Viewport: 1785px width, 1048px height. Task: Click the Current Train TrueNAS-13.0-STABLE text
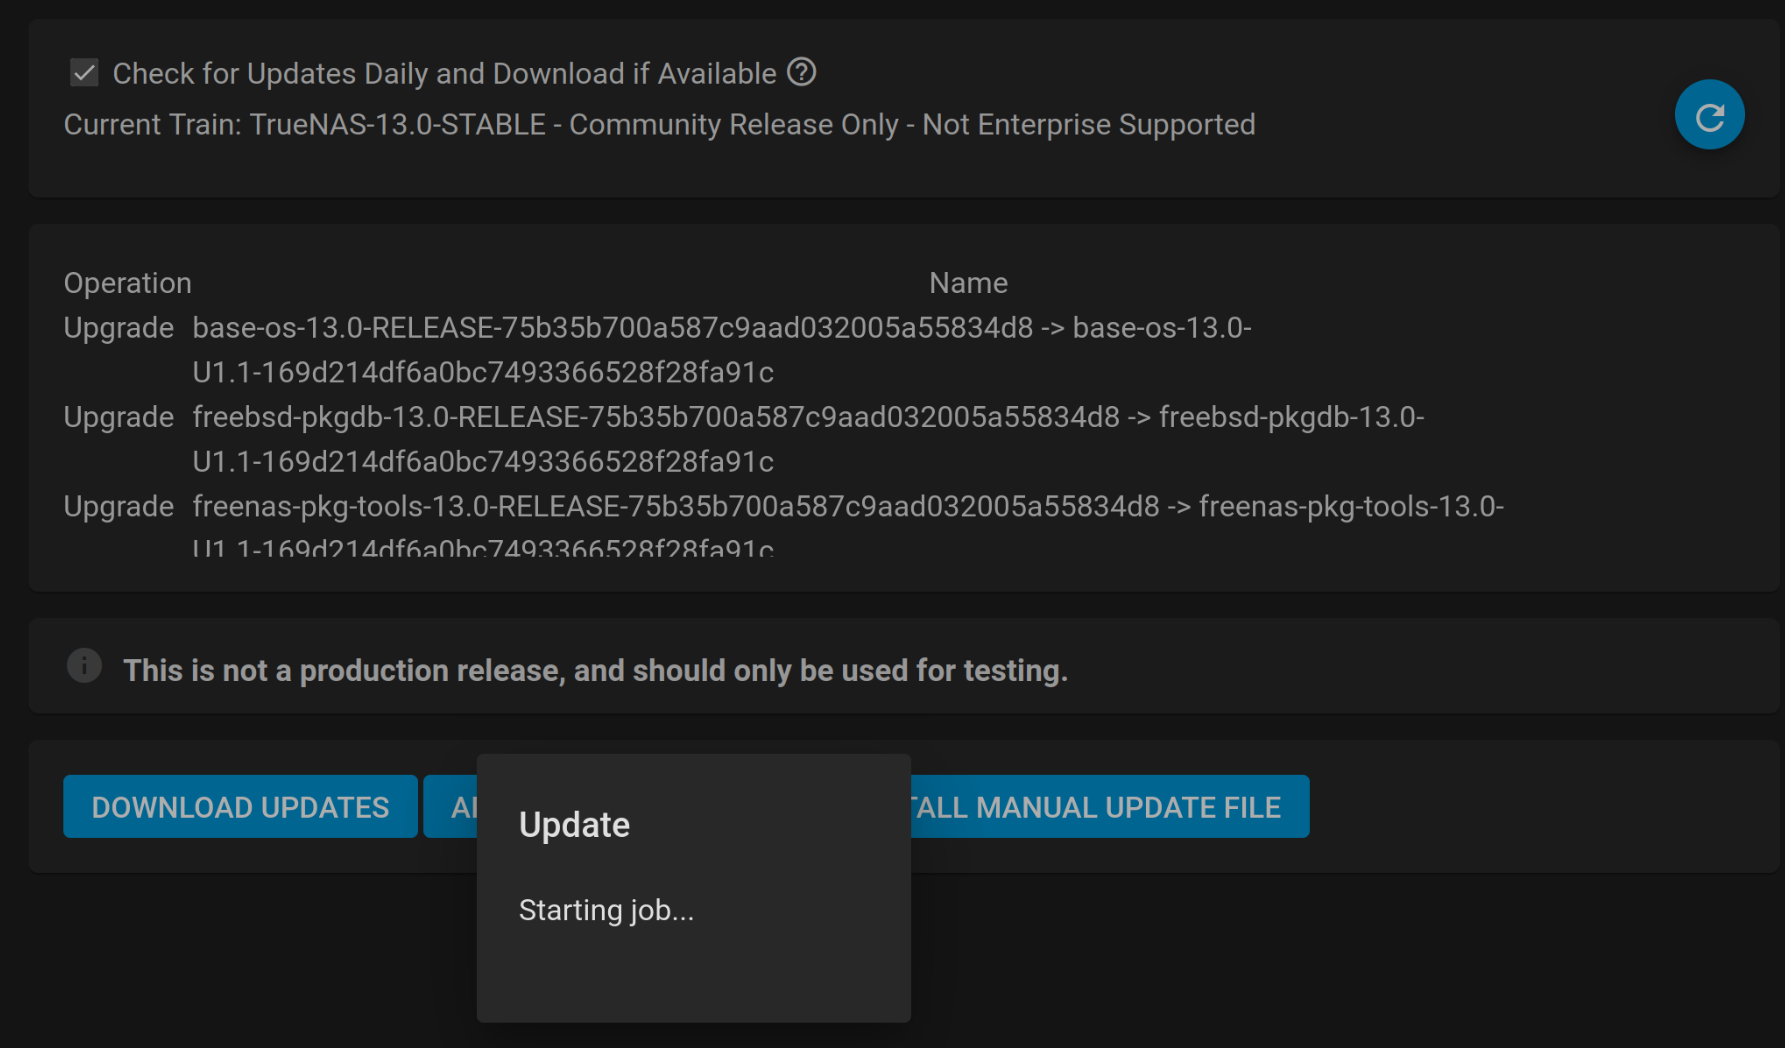coord(660,125)
